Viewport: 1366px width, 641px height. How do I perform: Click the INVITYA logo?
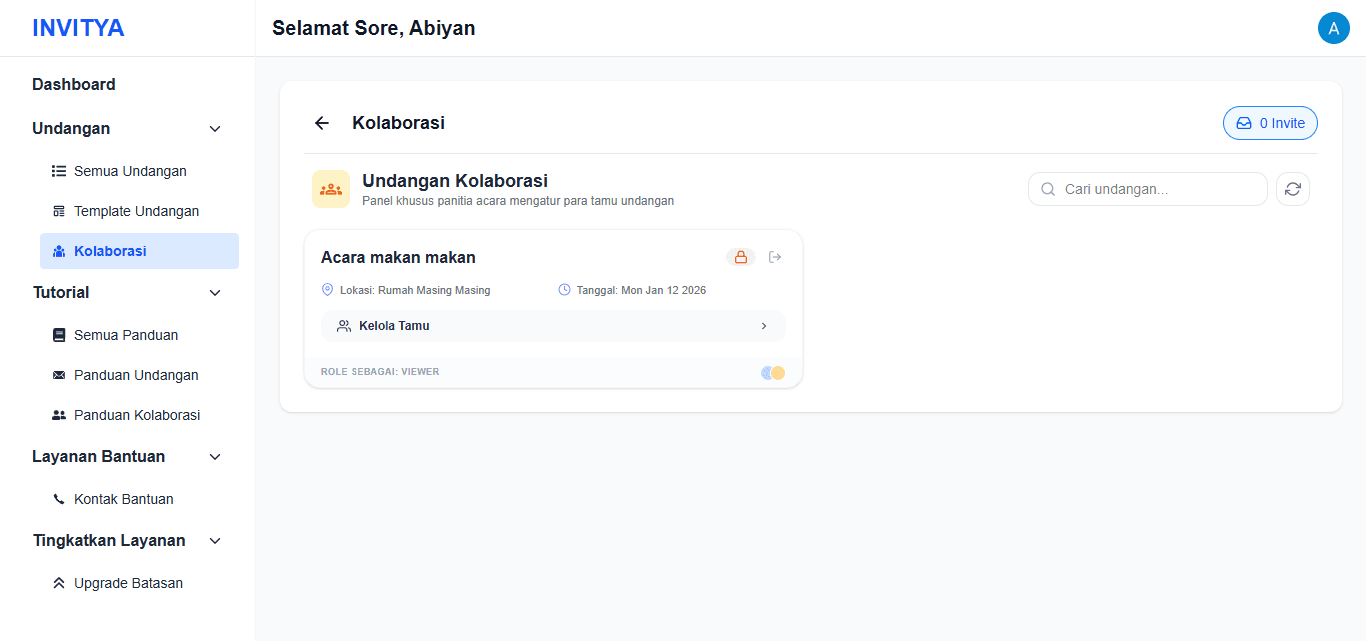(79, 27)
